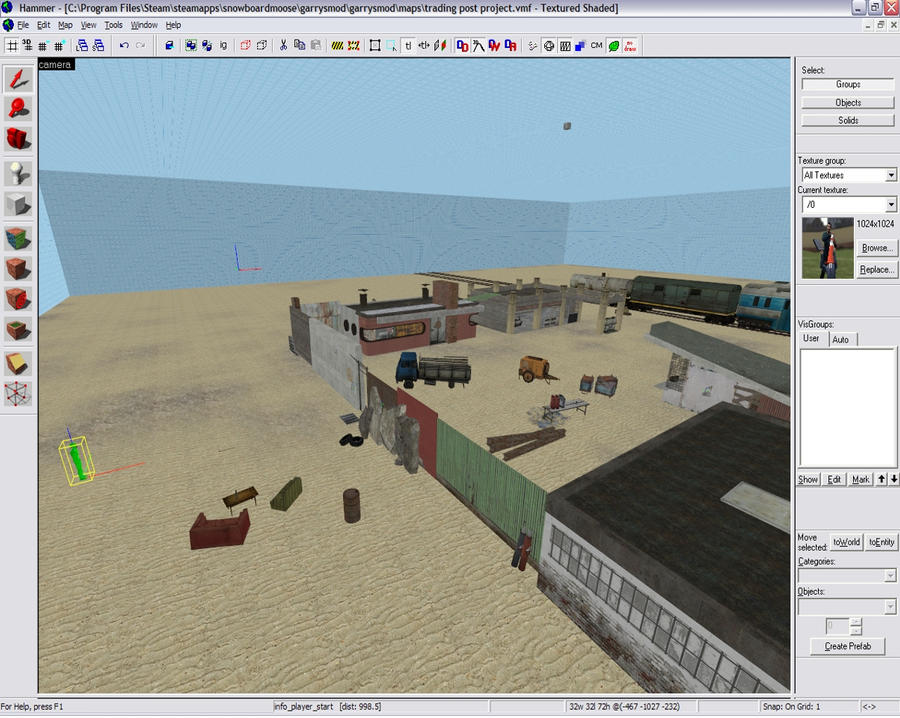Open the Tools menu

[114, 25]
